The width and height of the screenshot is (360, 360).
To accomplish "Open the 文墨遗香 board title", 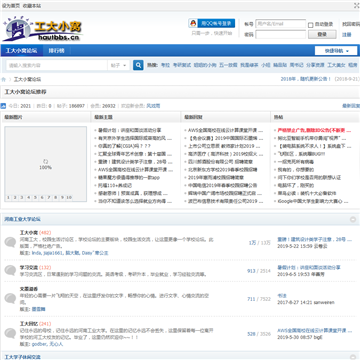I will (29, 289).
